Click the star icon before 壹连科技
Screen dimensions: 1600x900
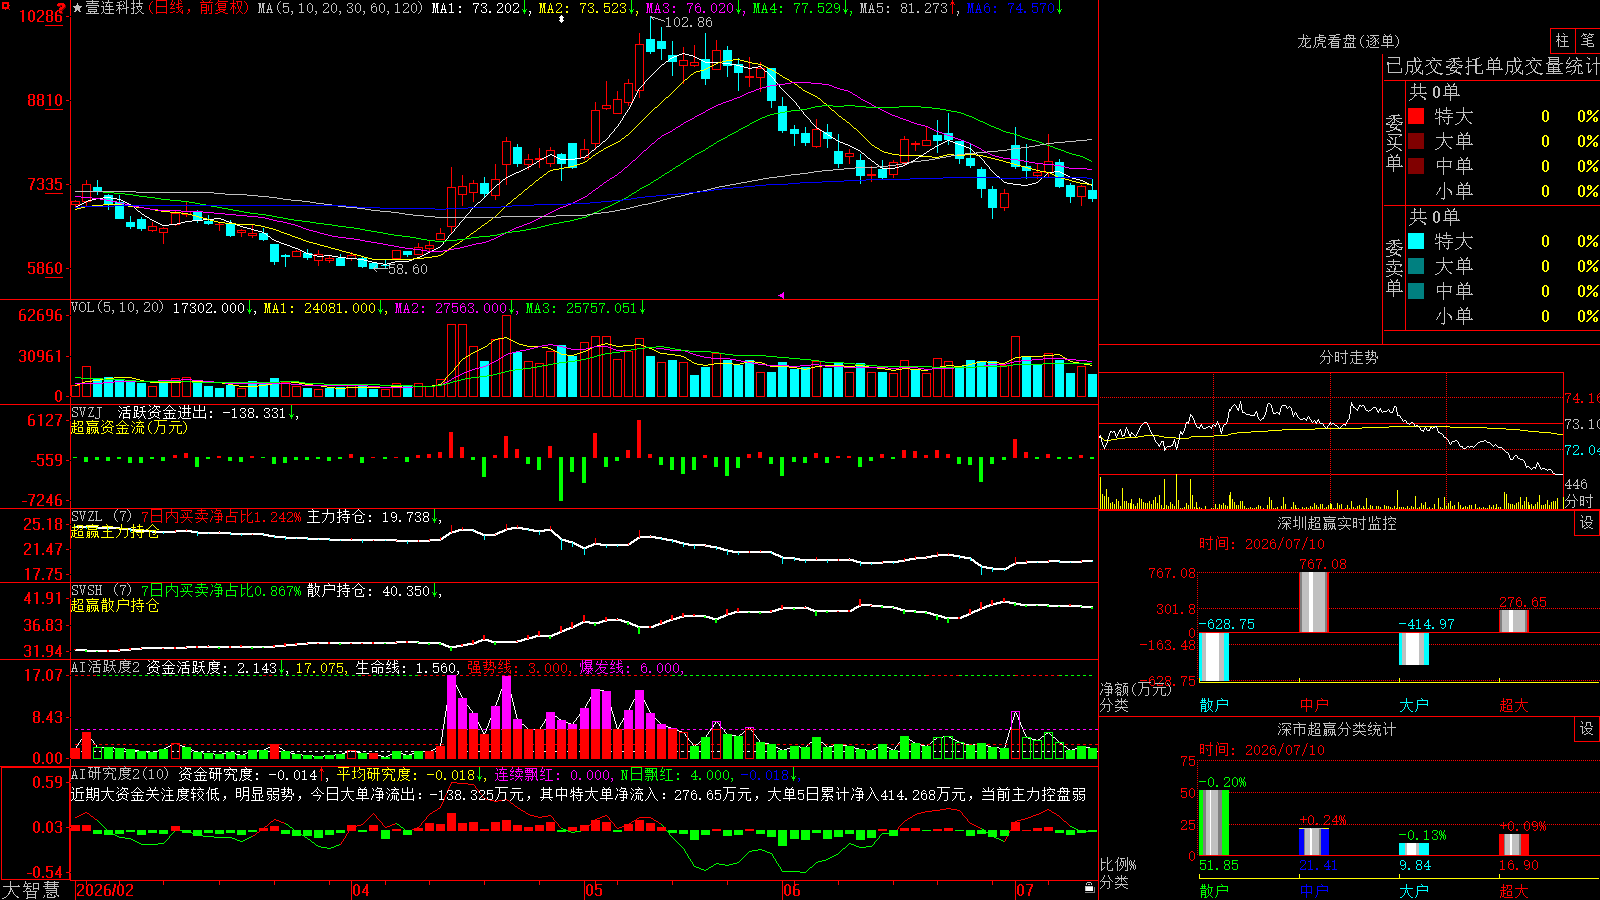coord(77,8)
